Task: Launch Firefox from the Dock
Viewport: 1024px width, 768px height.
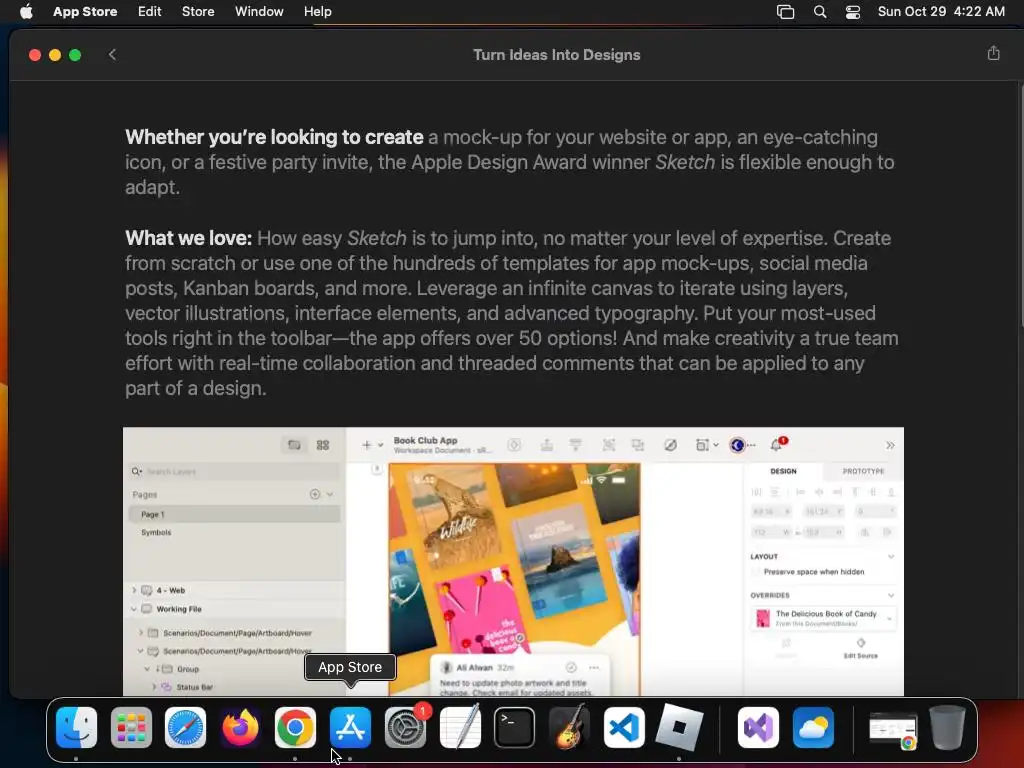Action: pos(240,727)
